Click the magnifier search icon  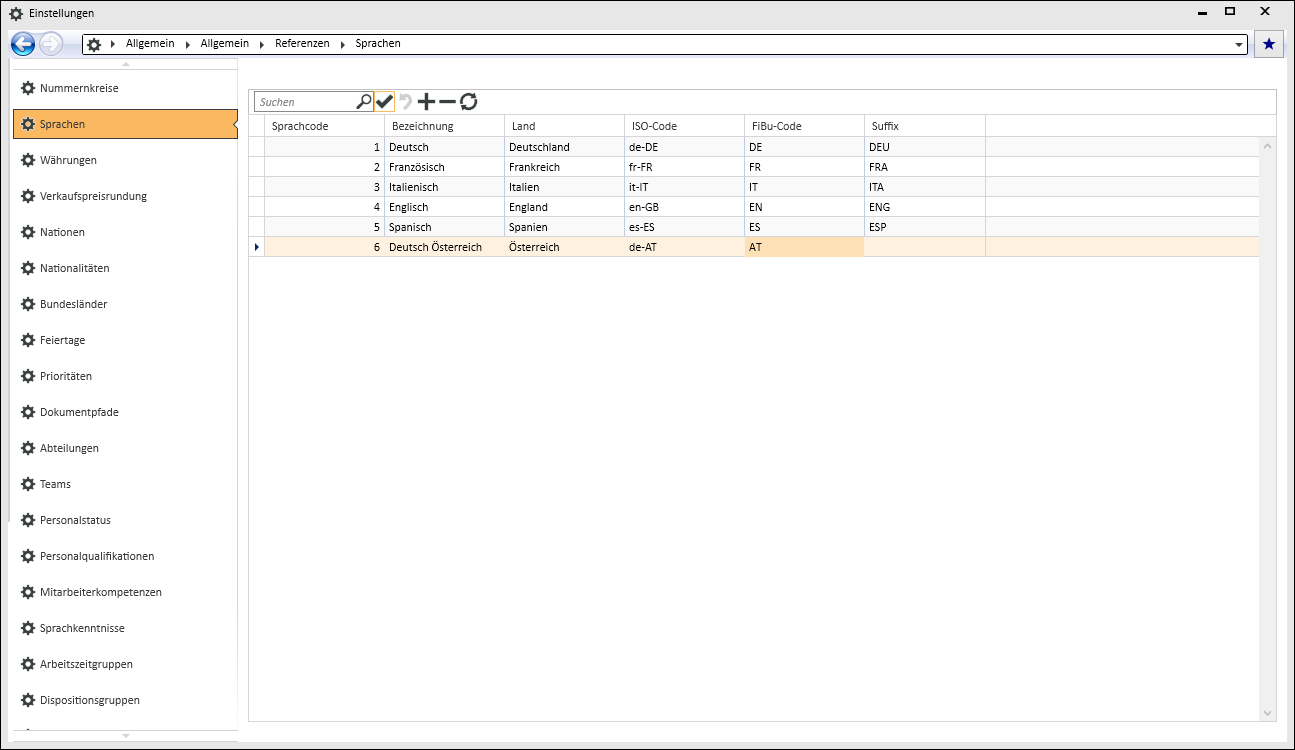[364, 101]
